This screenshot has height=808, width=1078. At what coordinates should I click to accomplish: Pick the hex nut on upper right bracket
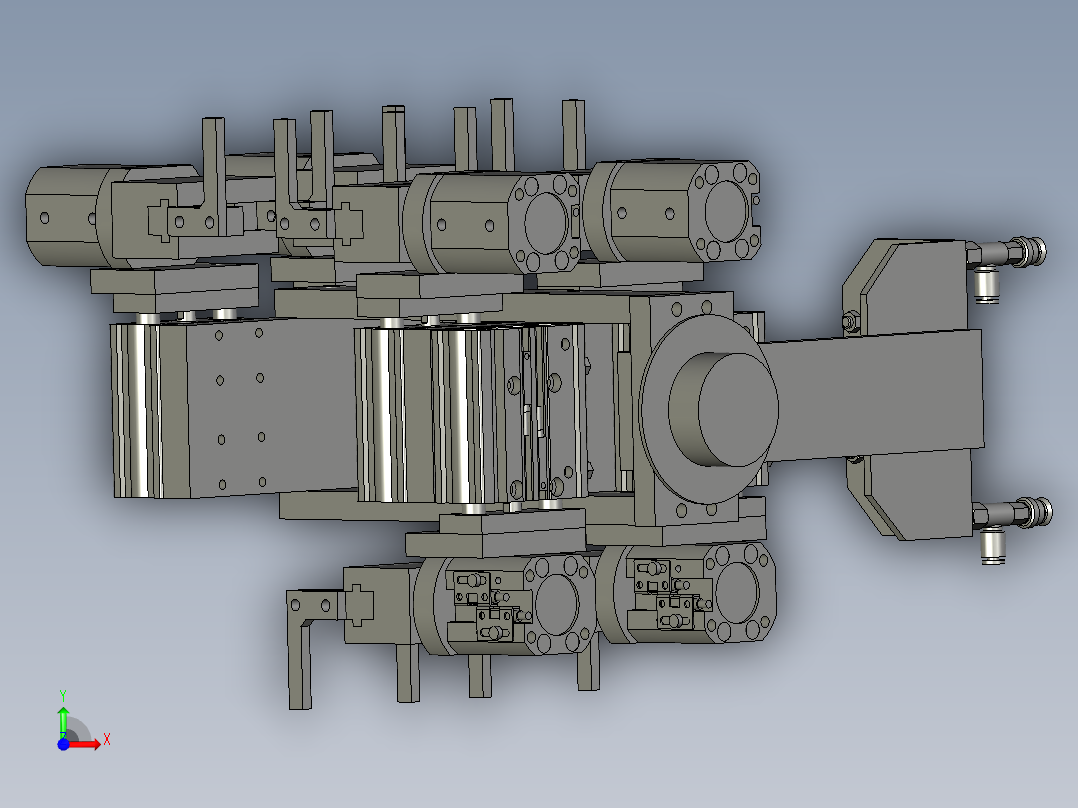[850, 321]
